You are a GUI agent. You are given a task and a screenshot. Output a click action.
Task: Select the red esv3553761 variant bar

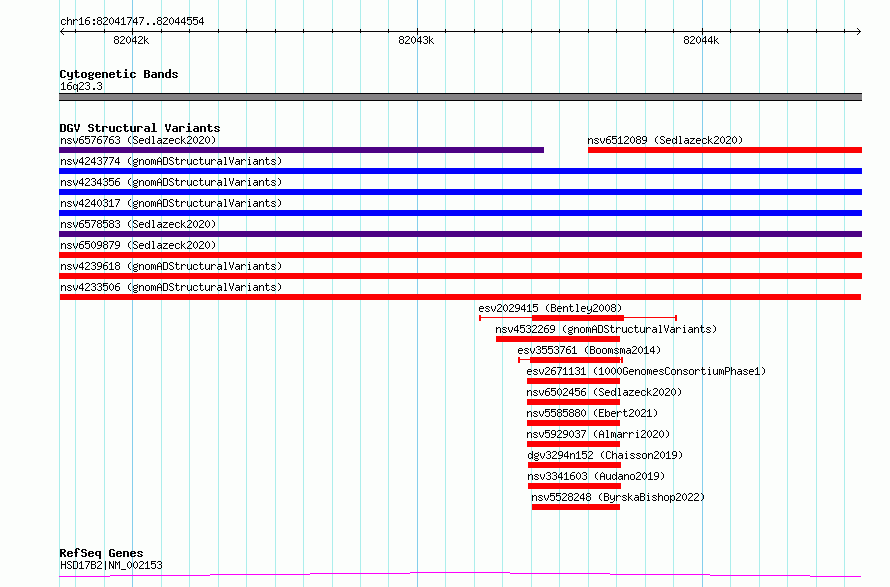coord(570,360)
